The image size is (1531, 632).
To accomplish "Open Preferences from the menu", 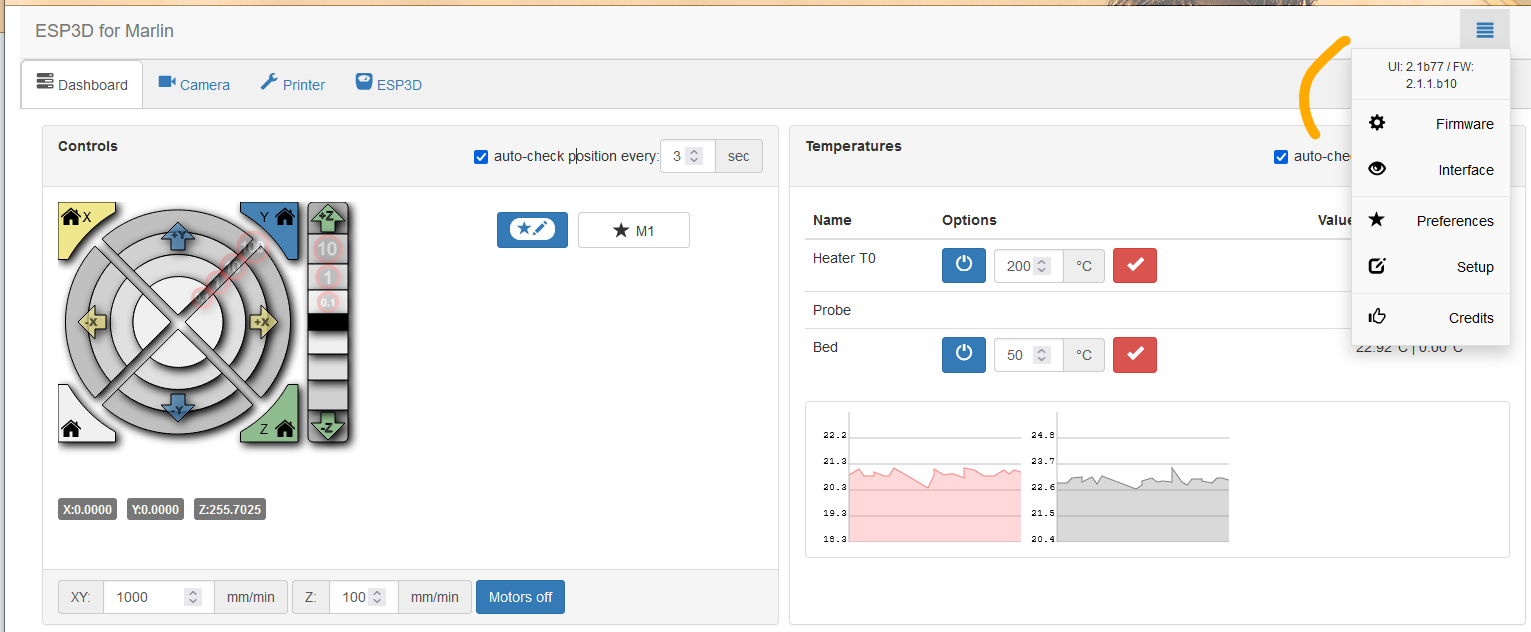I will pos(1431,221).
